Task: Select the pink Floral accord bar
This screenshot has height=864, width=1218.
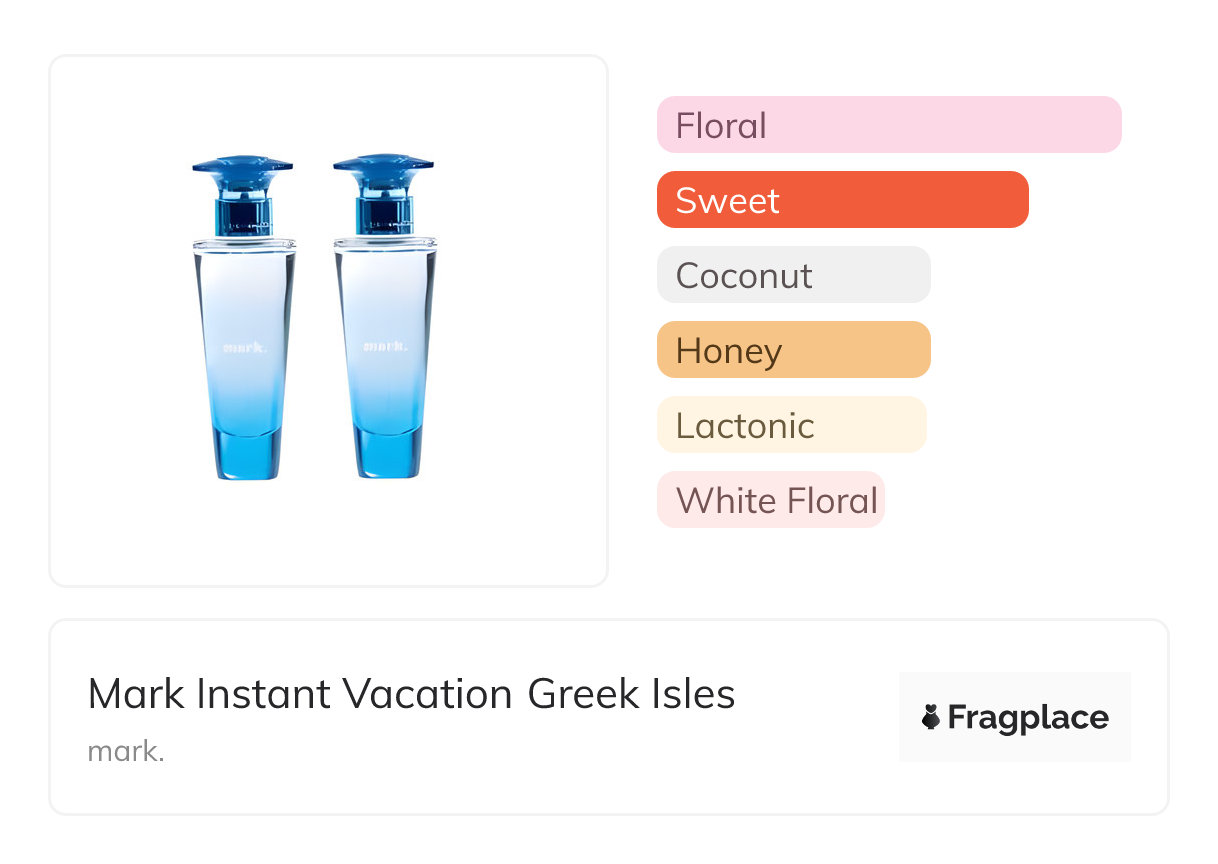Action: pos(888,125)
